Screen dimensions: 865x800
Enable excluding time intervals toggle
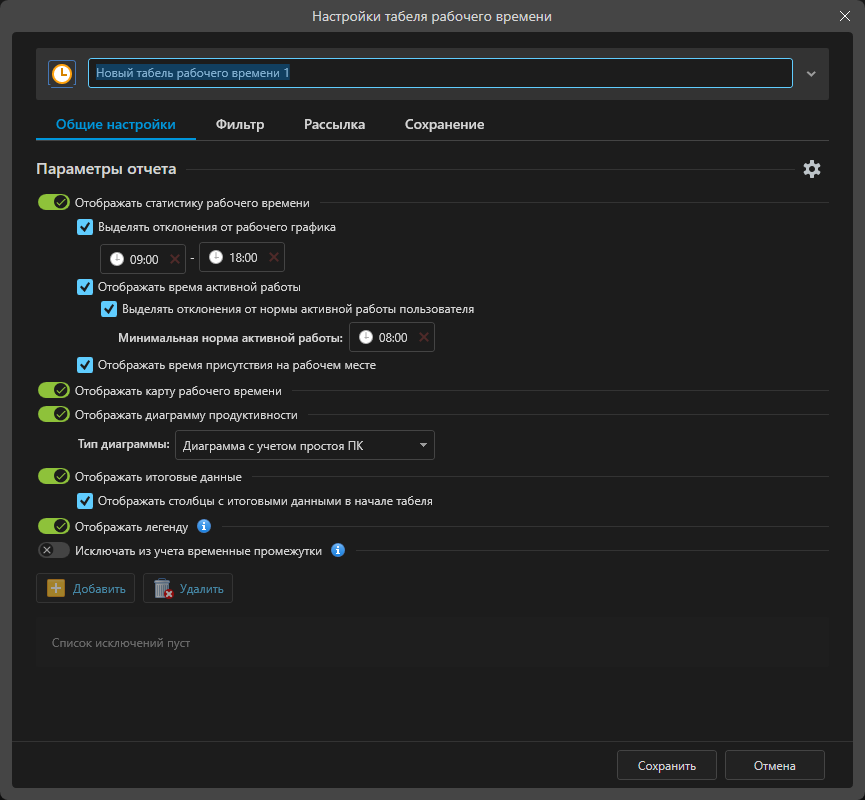pos(53,550)
